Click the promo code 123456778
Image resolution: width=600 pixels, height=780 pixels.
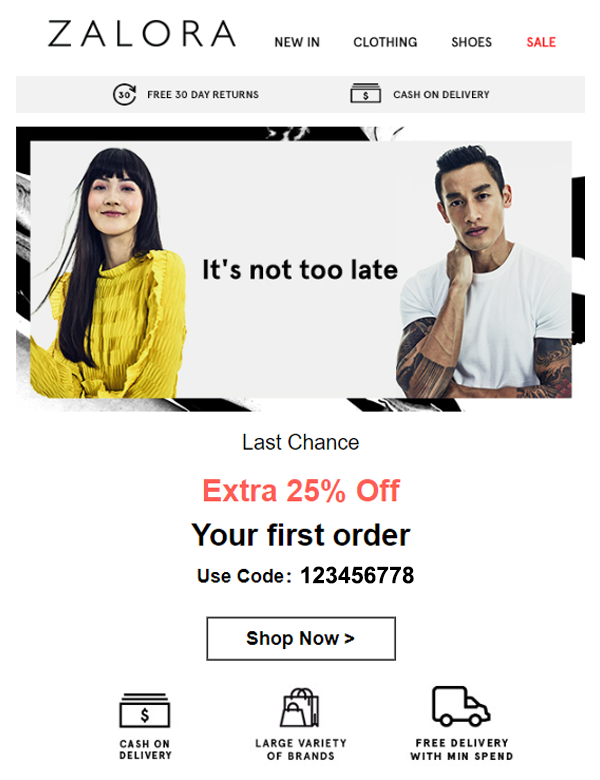(357, 576)
